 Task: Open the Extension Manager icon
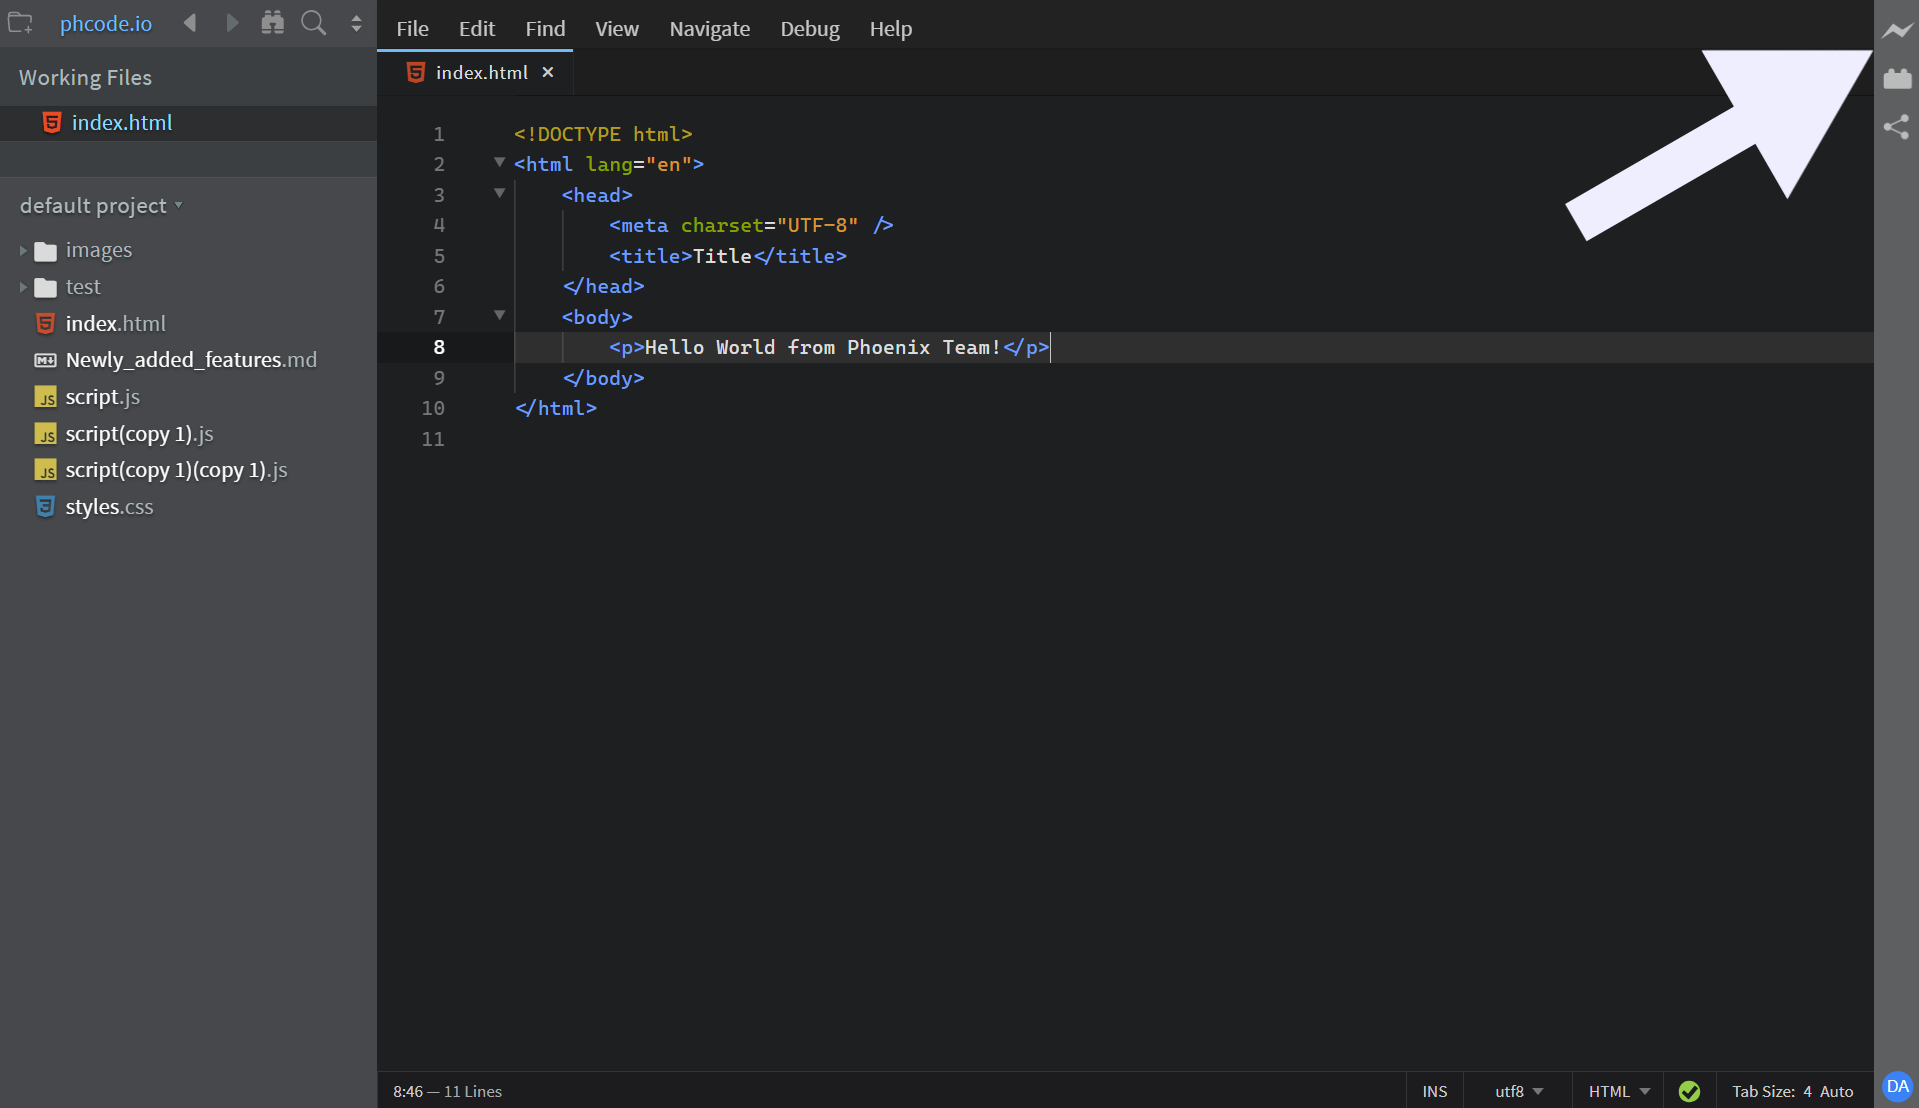(1896, 78)
